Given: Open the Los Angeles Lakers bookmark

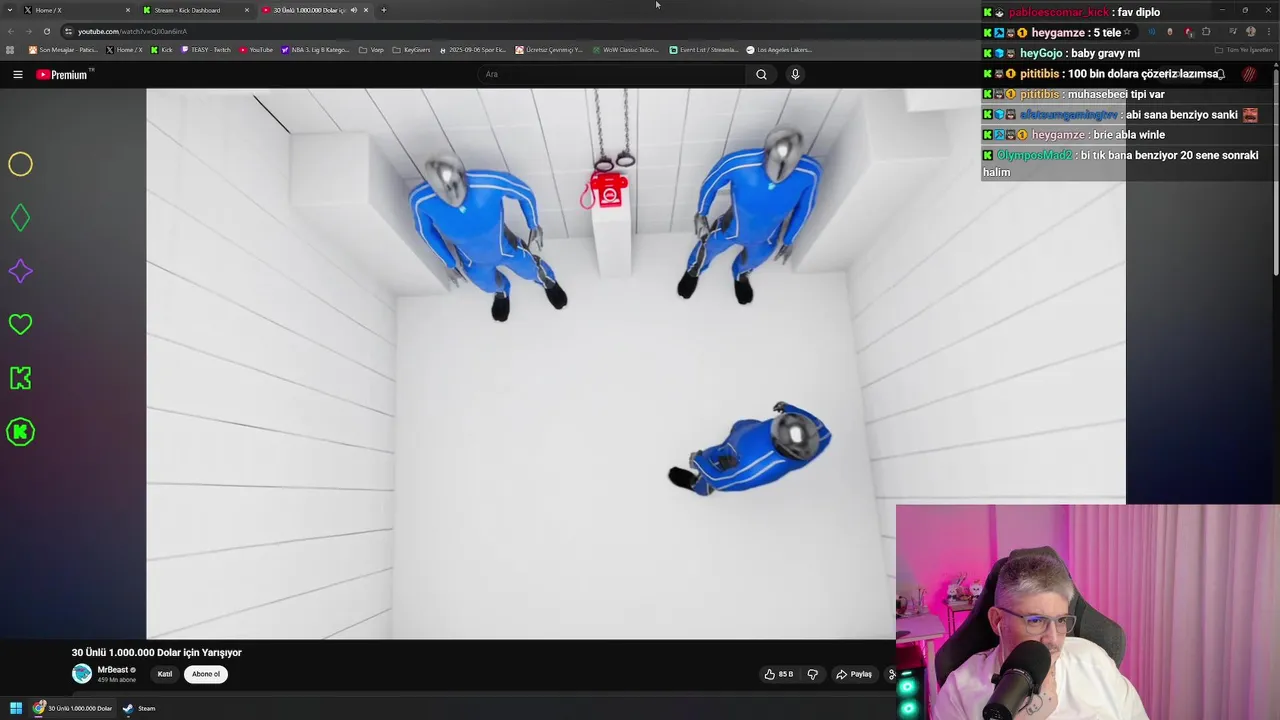Looking at the screenshot, I should (x=779, y=50).
